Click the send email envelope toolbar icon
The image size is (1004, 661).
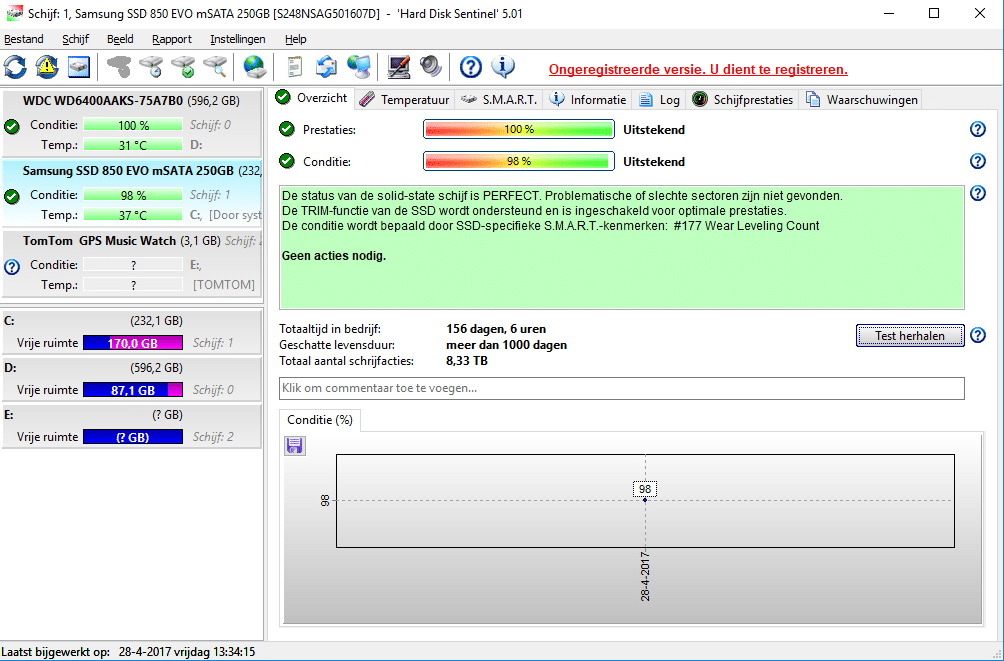click(327, 67)
